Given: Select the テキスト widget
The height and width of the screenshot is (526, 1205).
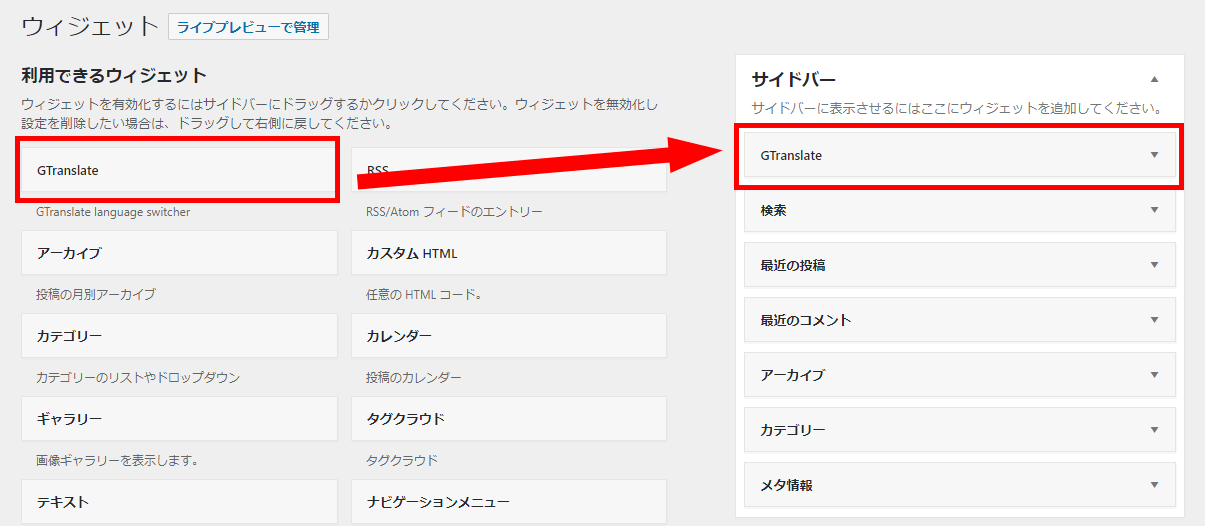Looking at the screenshot, I should 178,501.
